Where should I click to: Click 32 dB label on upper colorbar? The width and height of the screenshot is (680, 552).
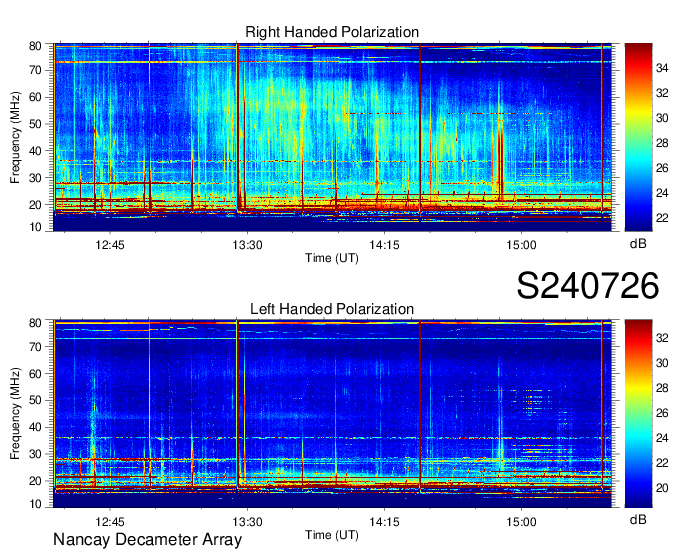tap(662, 93)
